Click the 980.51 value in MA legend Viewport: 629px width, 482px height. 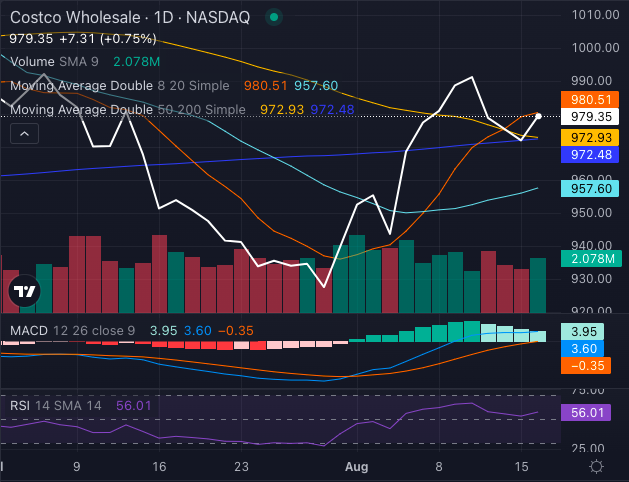tap(266, 86)
